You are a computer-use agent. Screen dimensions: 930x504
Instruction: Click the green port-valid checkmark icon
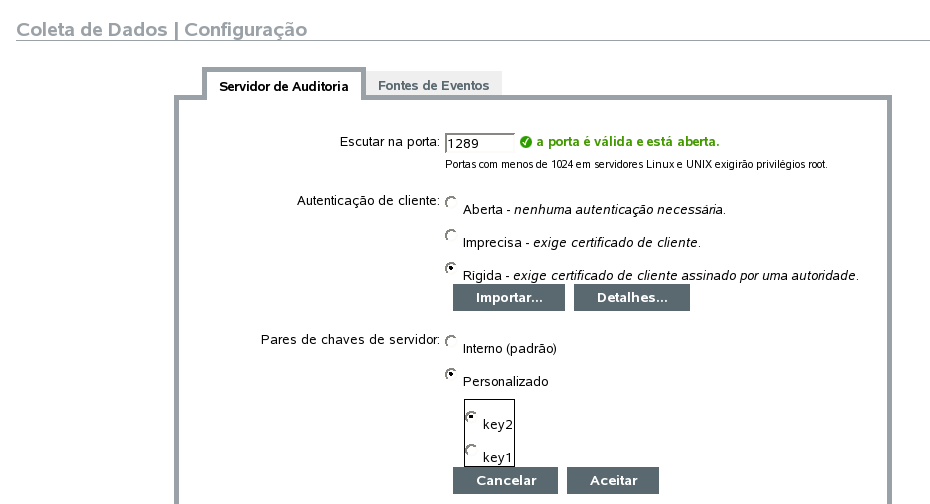[x=526, y=142]
